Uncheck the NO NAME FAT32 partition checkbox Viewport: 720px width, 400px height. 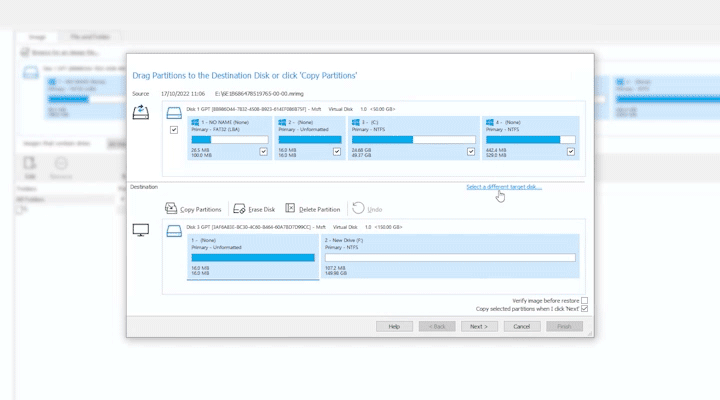point(264,152)
